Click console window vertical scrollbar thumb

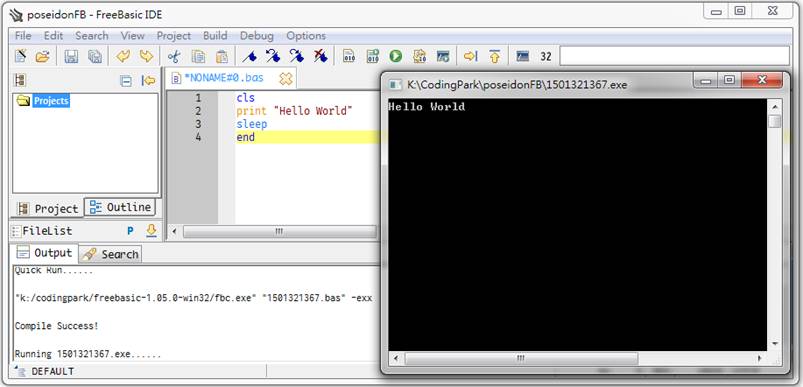coord(775,121)
